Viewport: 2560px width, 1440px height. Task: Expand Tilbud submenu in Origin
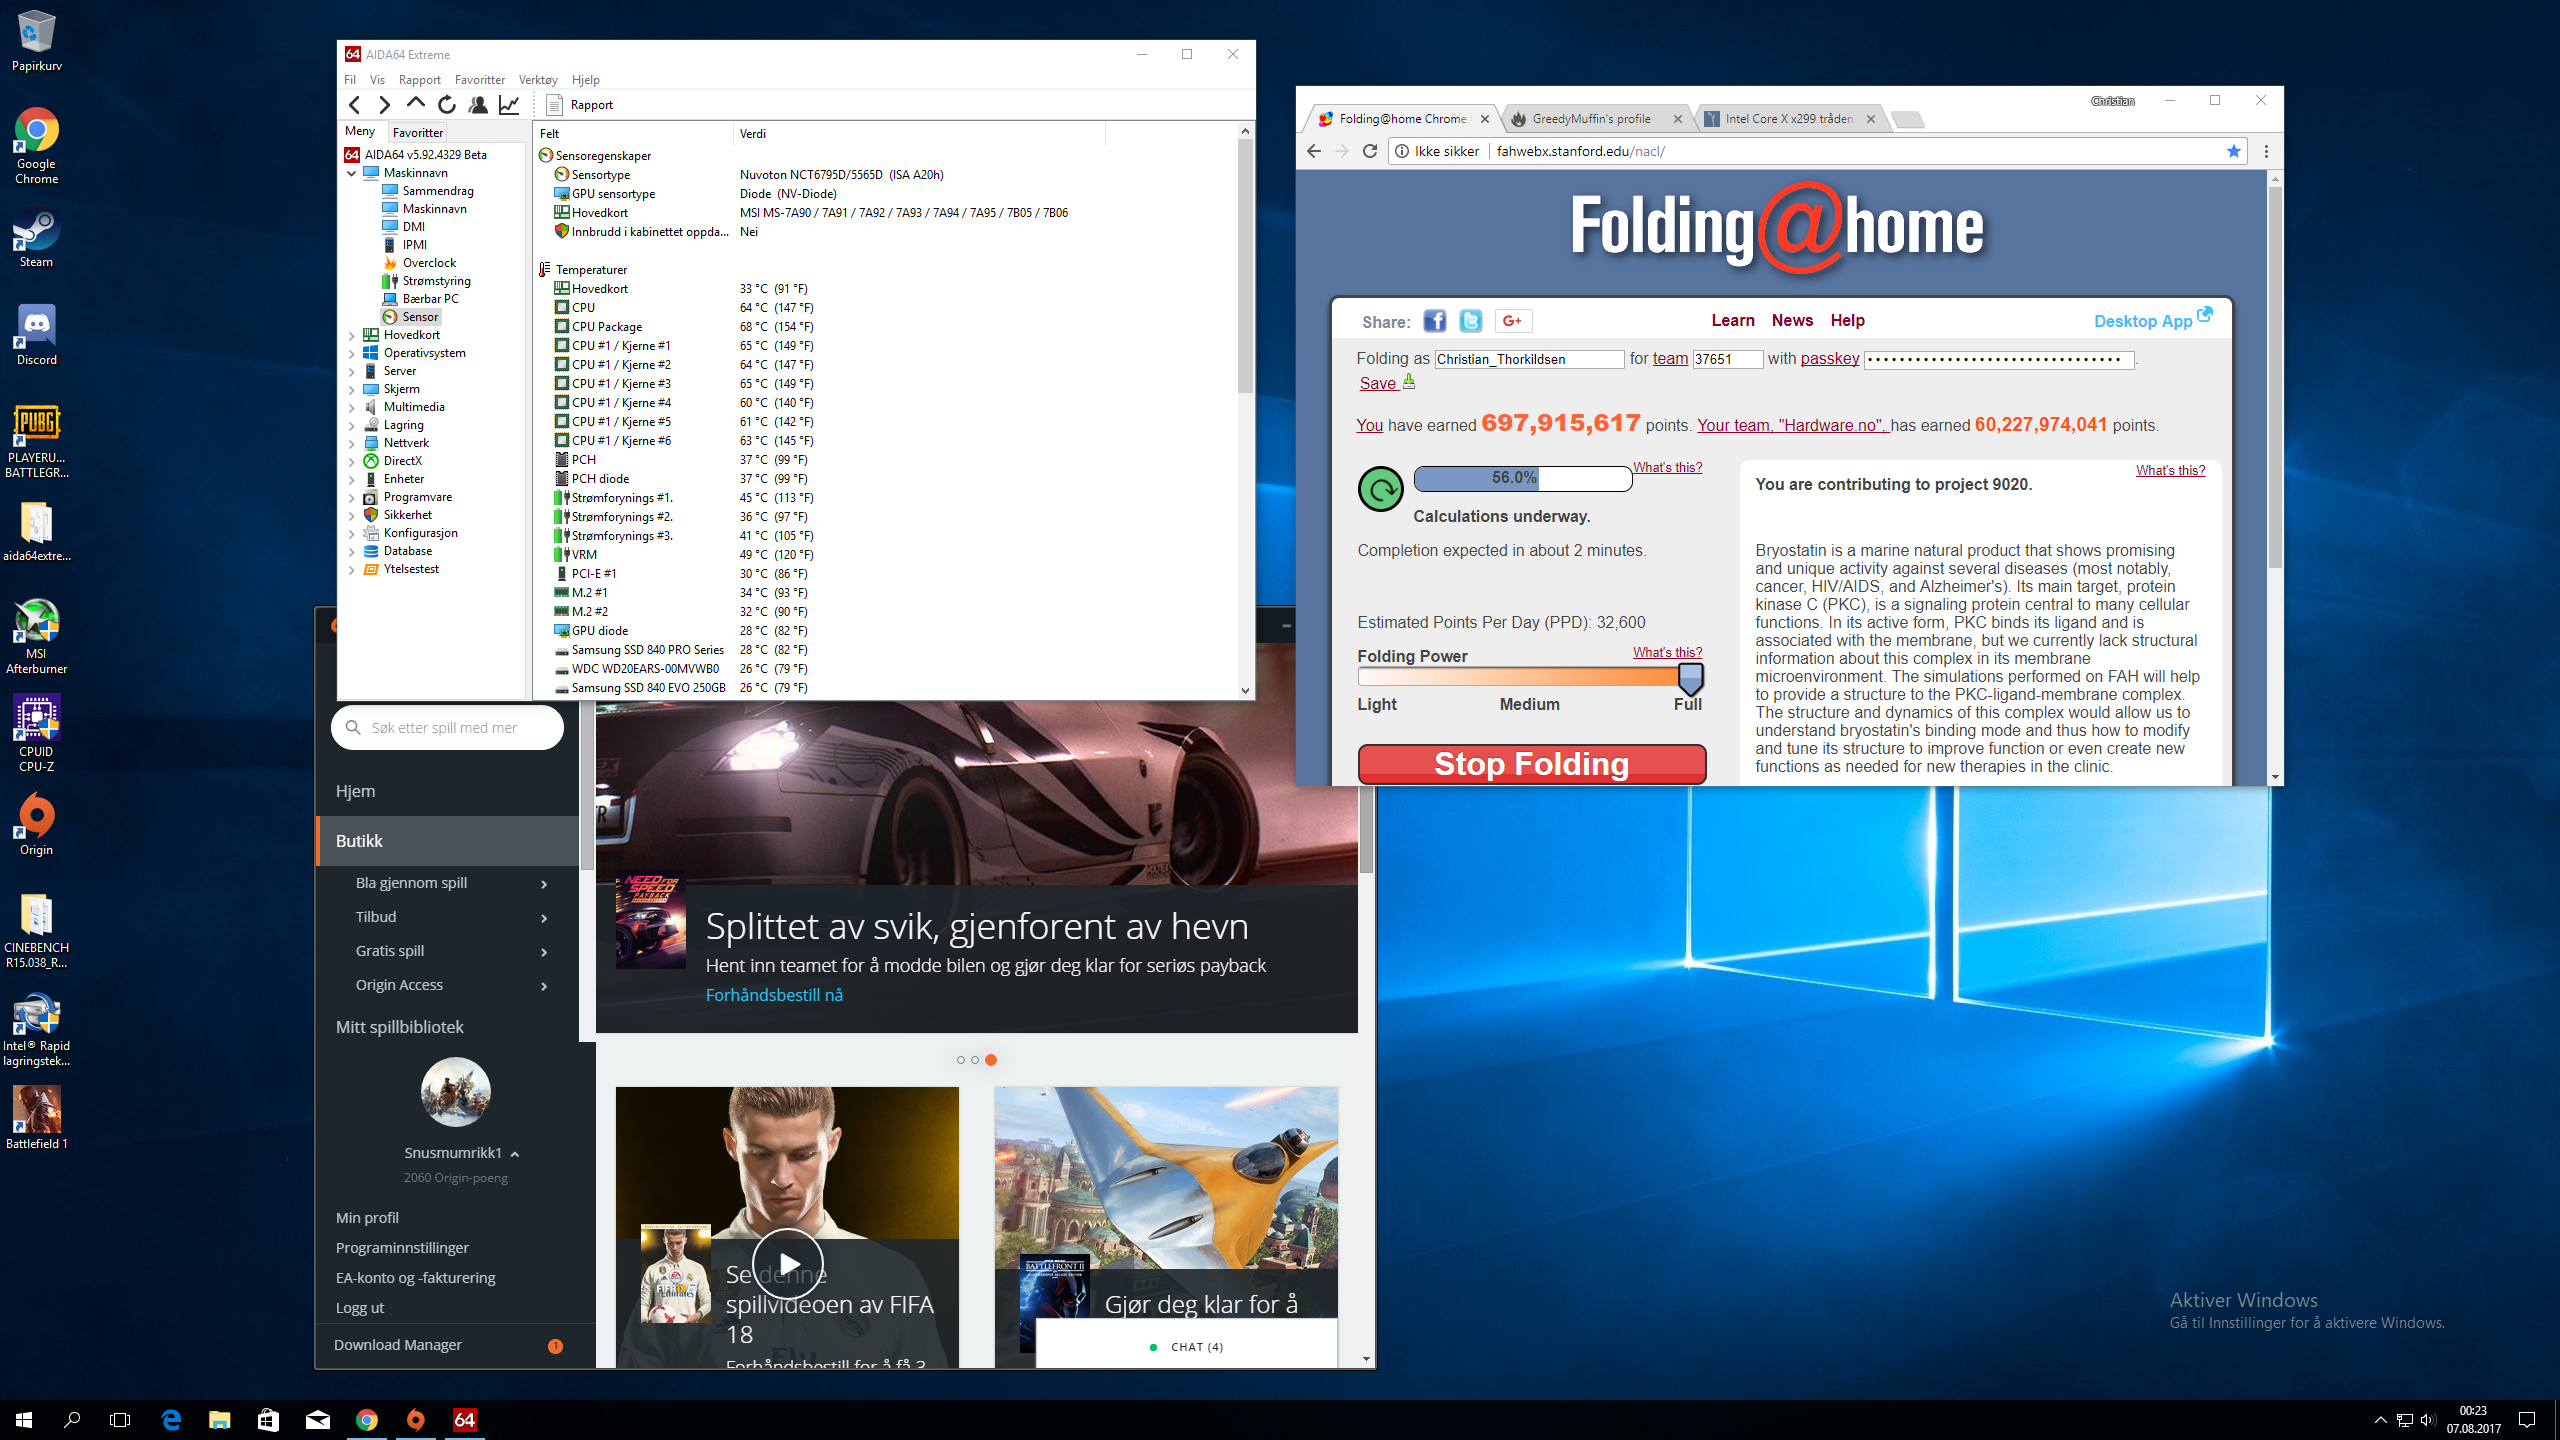pyautogui.click(x=544, y=918)
